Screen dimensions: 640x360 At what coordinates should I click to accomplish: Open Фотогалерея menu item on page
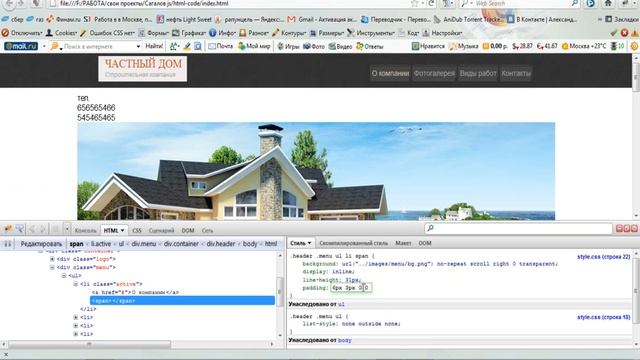point(434,73)
